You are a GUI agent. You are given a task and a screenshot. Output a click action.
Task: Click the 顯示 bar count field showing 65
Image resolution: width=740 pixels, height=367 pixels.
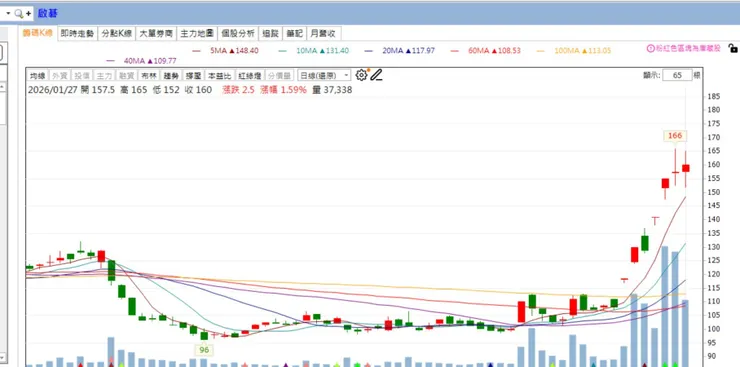(677, 75)
